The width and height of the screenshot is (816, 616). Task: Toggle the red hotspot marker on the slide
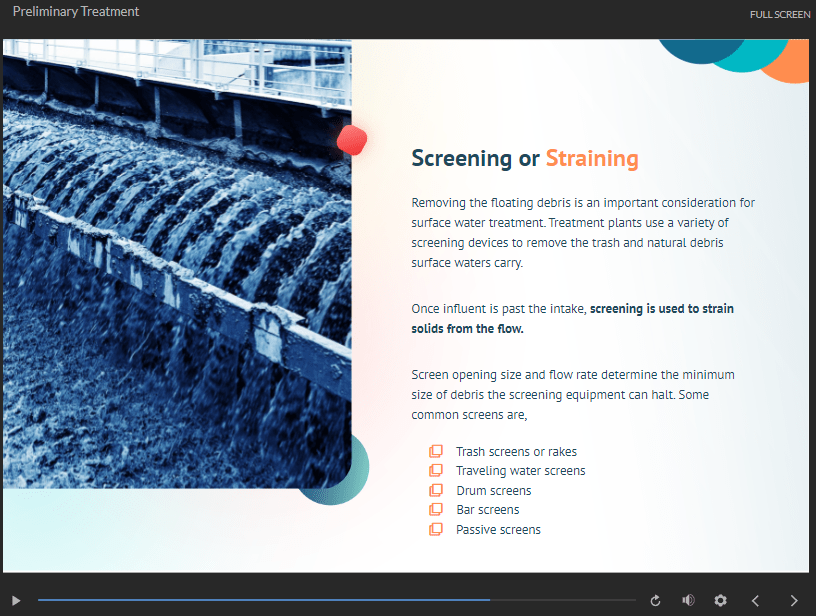click(x=352, y=140)
